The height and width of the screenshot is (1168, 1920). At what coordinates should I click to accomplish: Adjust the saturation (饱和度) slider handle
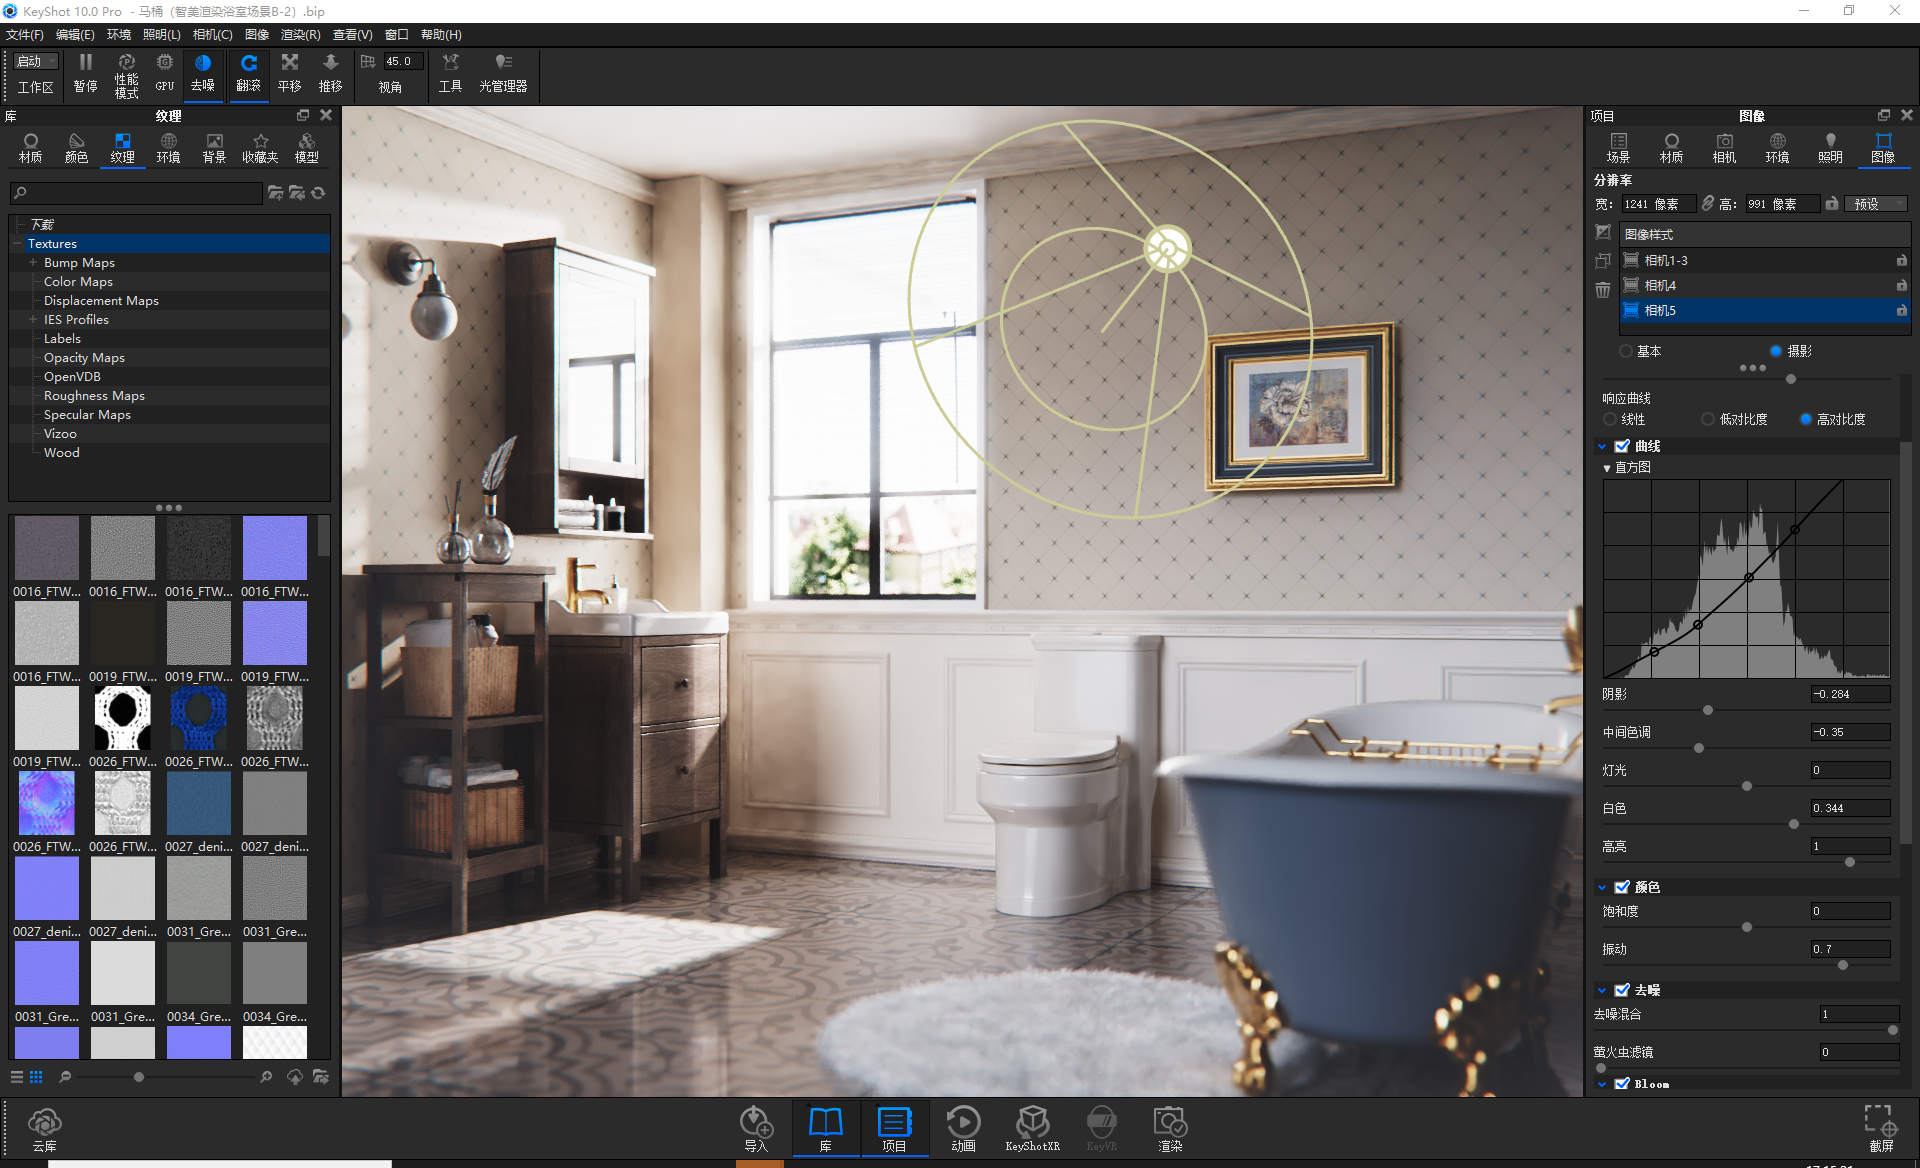coord(1747,927)
